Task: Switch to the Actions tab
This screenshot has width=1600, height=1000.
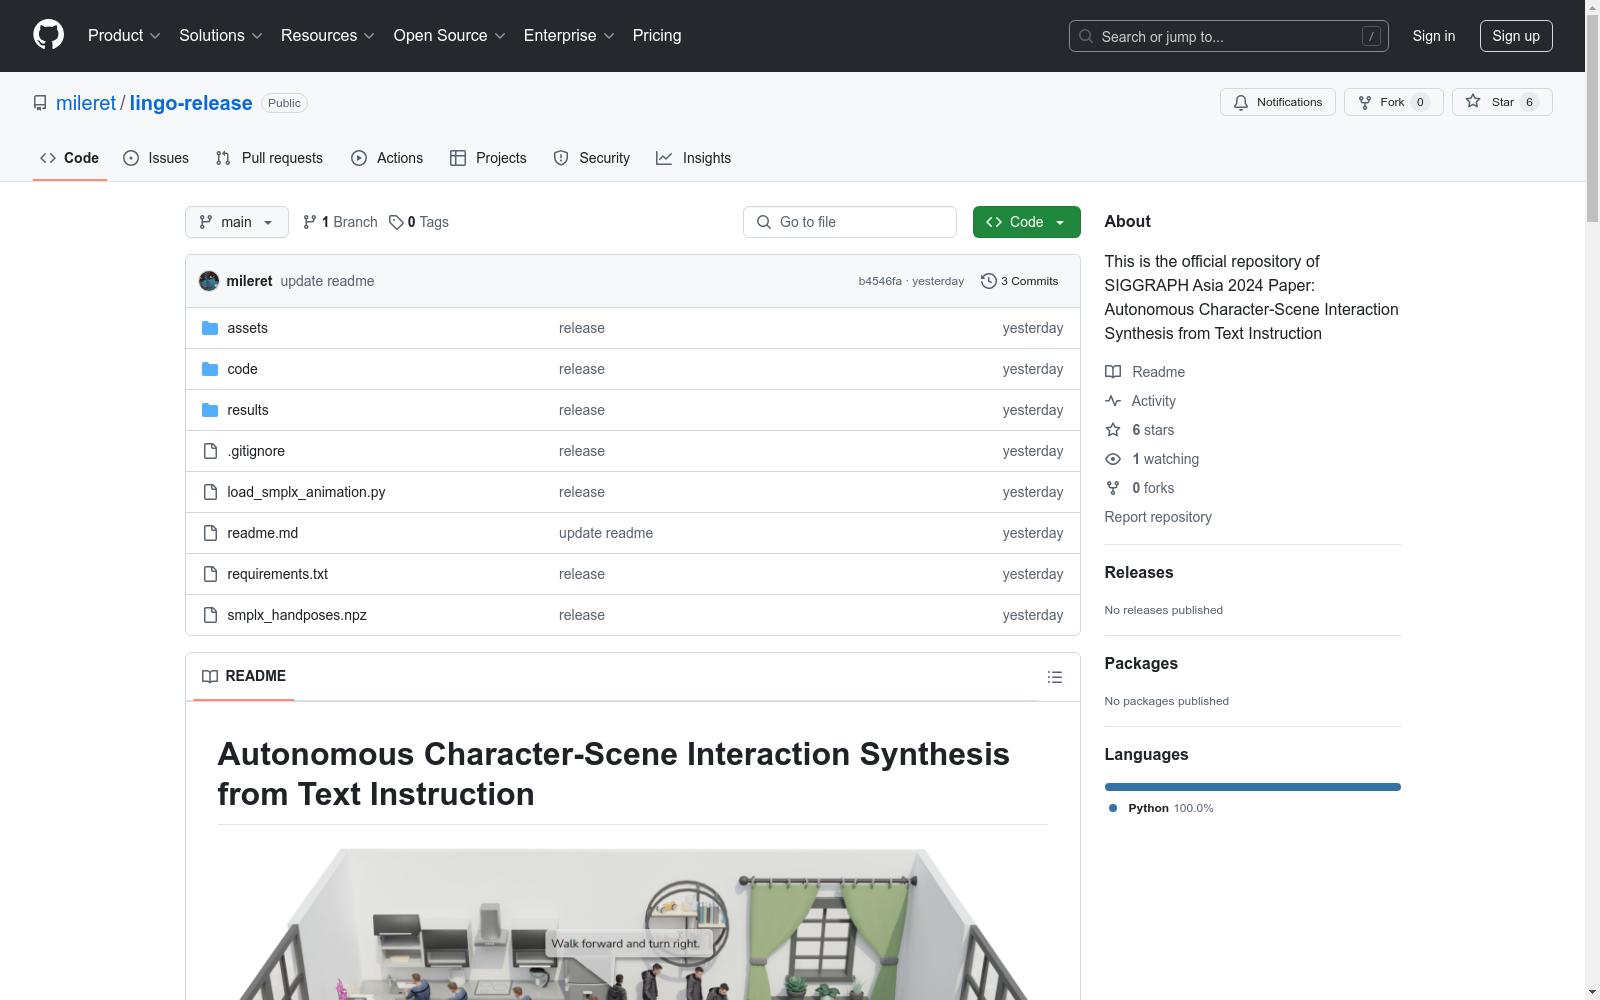Action: point(387,158)
